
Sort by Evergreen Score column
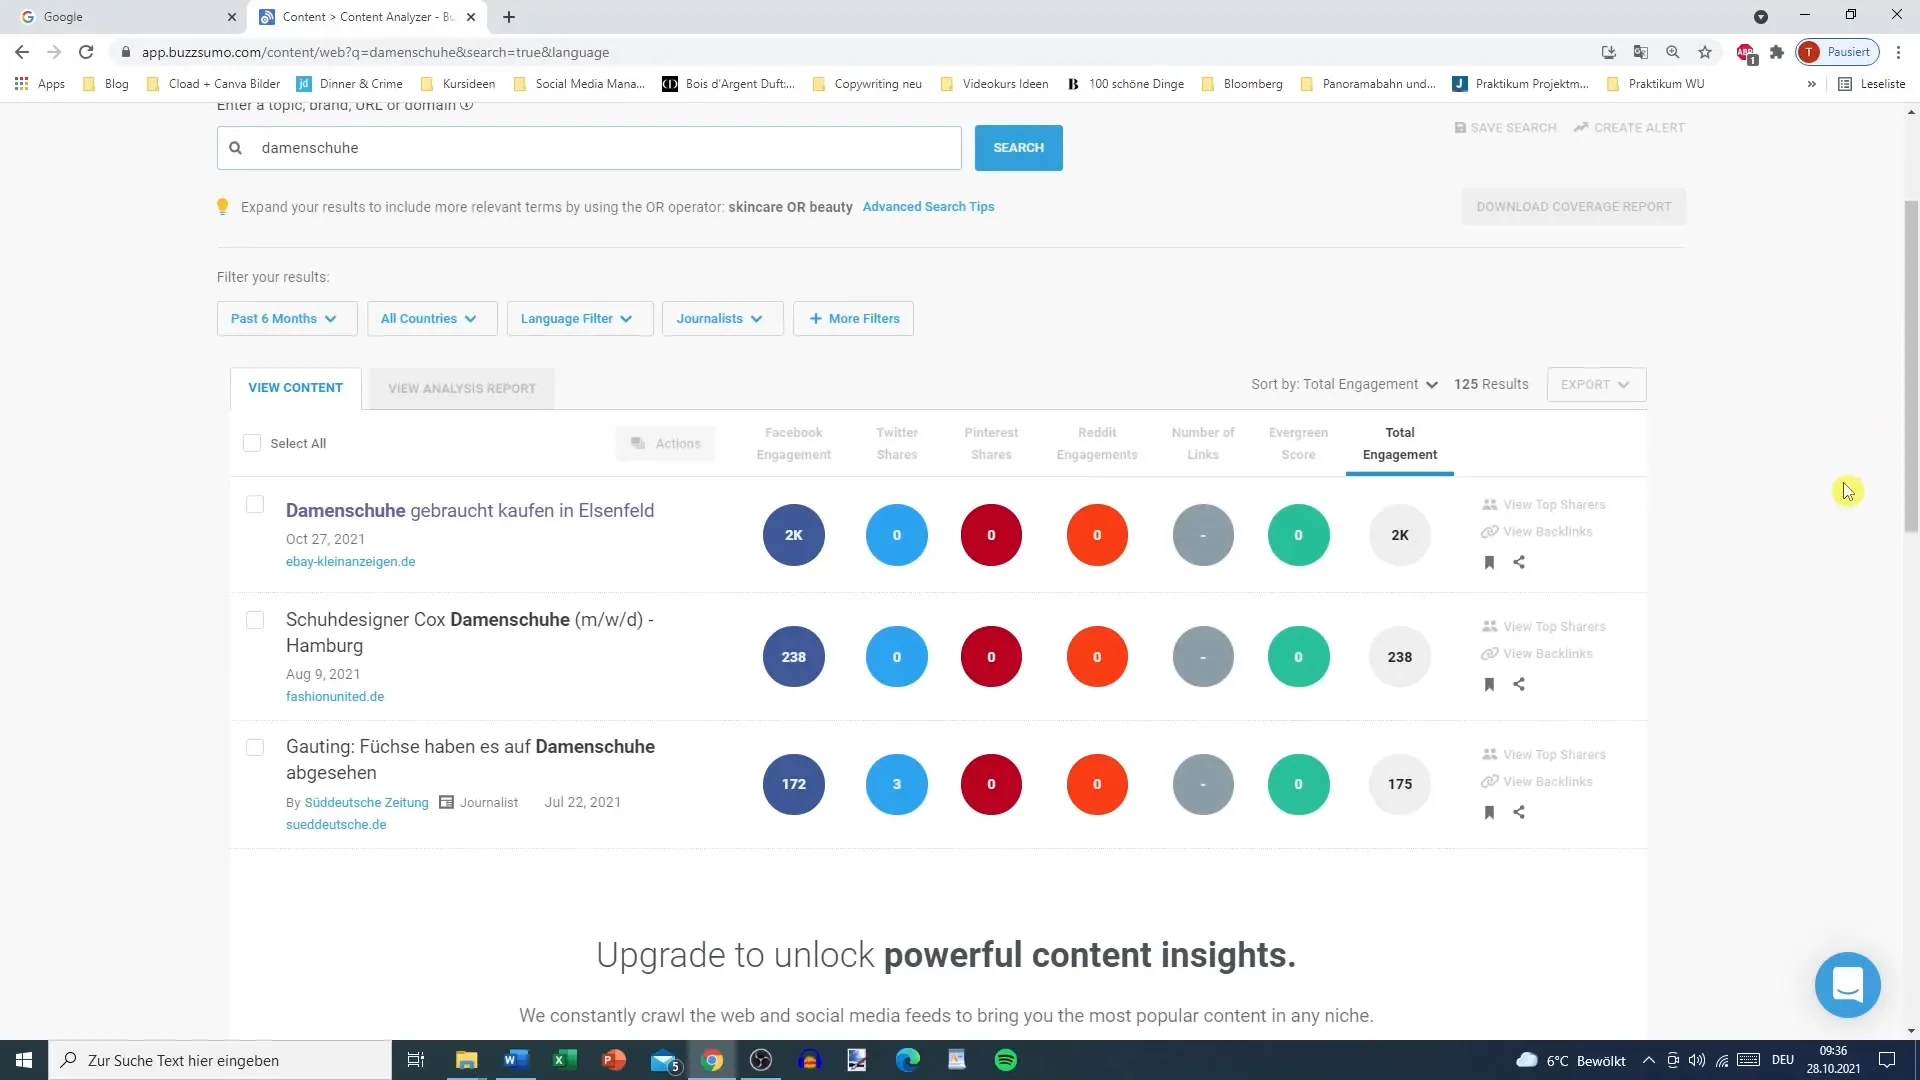click(x=1298, y=444)
